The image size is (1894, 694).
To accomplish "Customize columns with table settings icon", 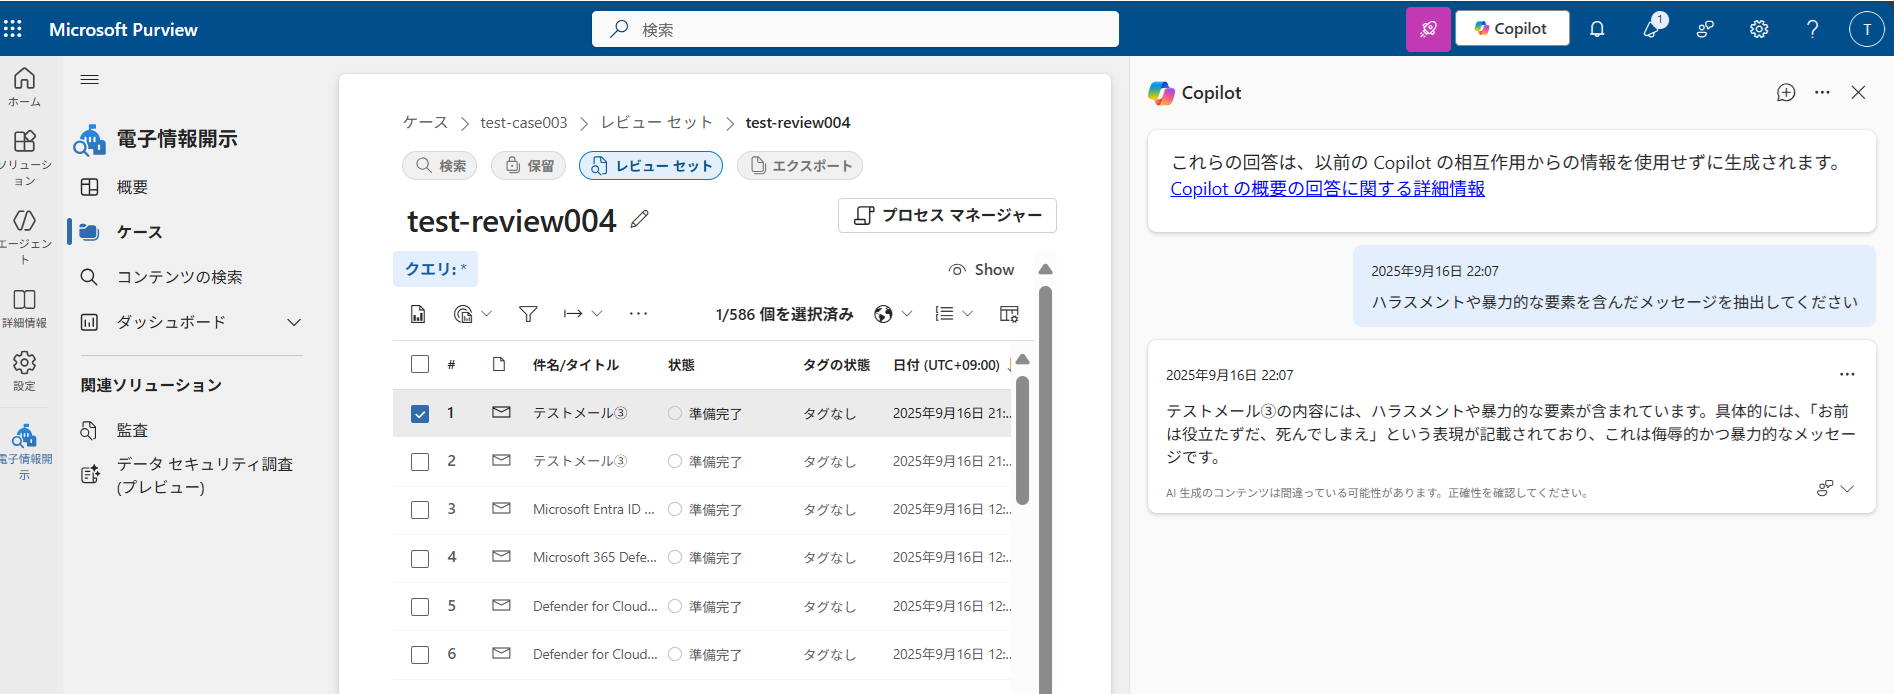I will coord(1009,314).
